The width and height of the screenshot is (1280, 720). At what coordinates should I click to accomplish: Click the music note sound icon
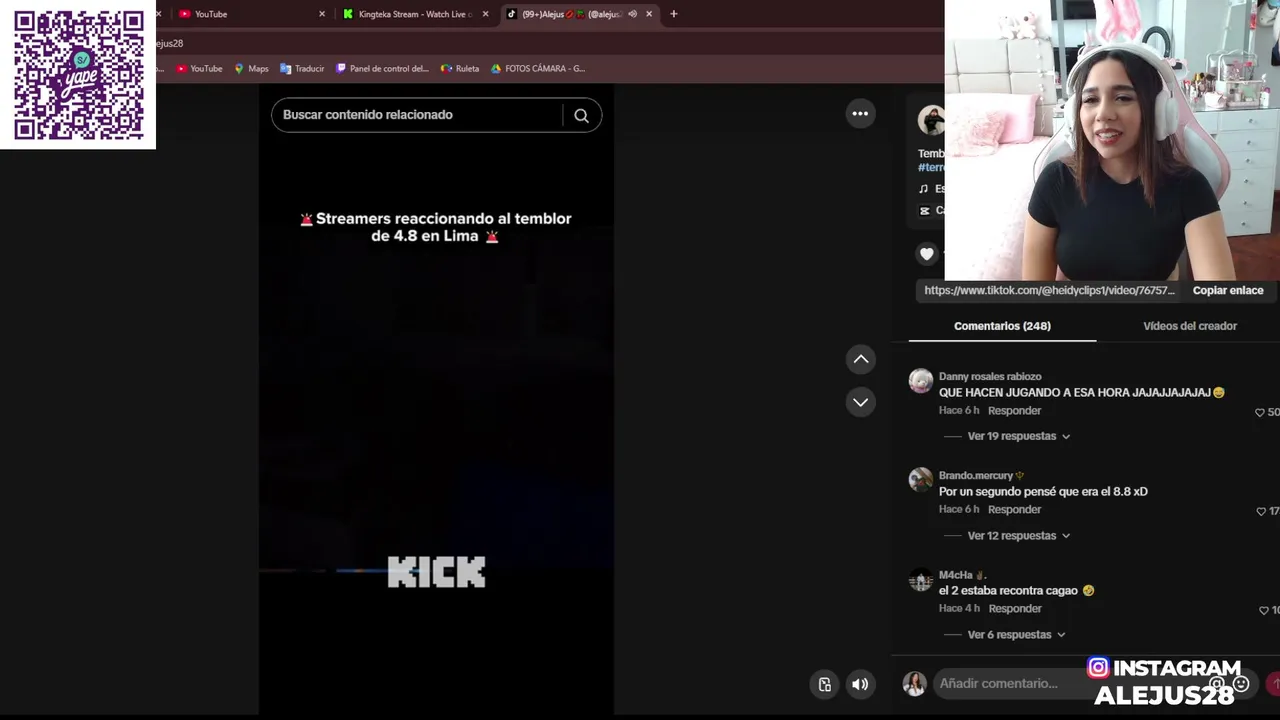(924, 189)
